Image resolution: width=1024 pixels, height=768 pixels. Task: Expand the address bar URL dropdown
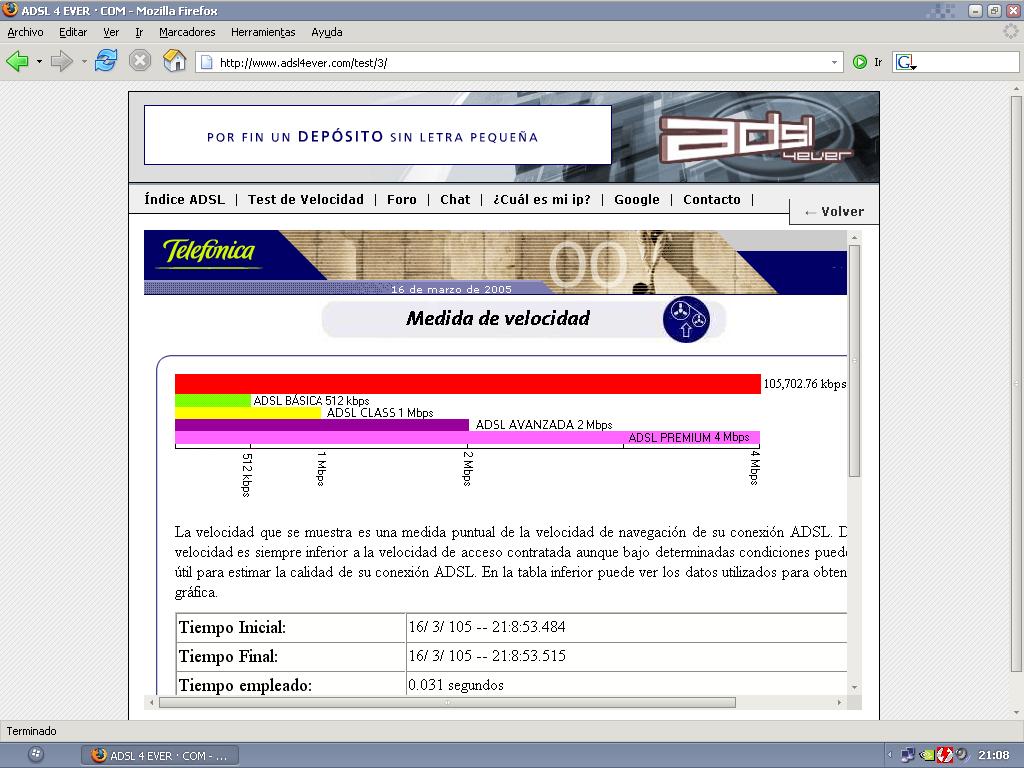coord(834,63)
